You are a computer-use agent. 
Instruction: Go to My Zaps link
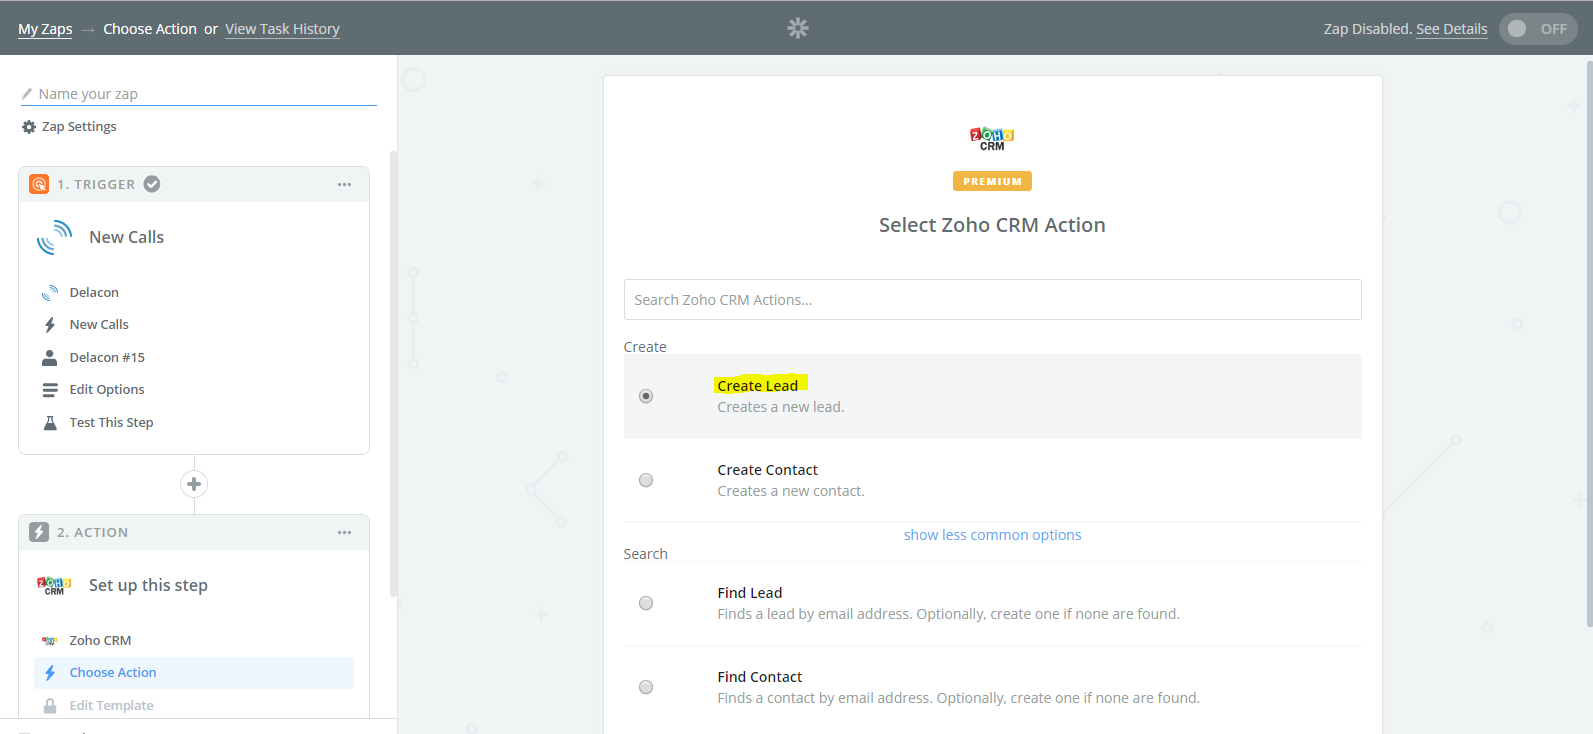tap(45, 29)
